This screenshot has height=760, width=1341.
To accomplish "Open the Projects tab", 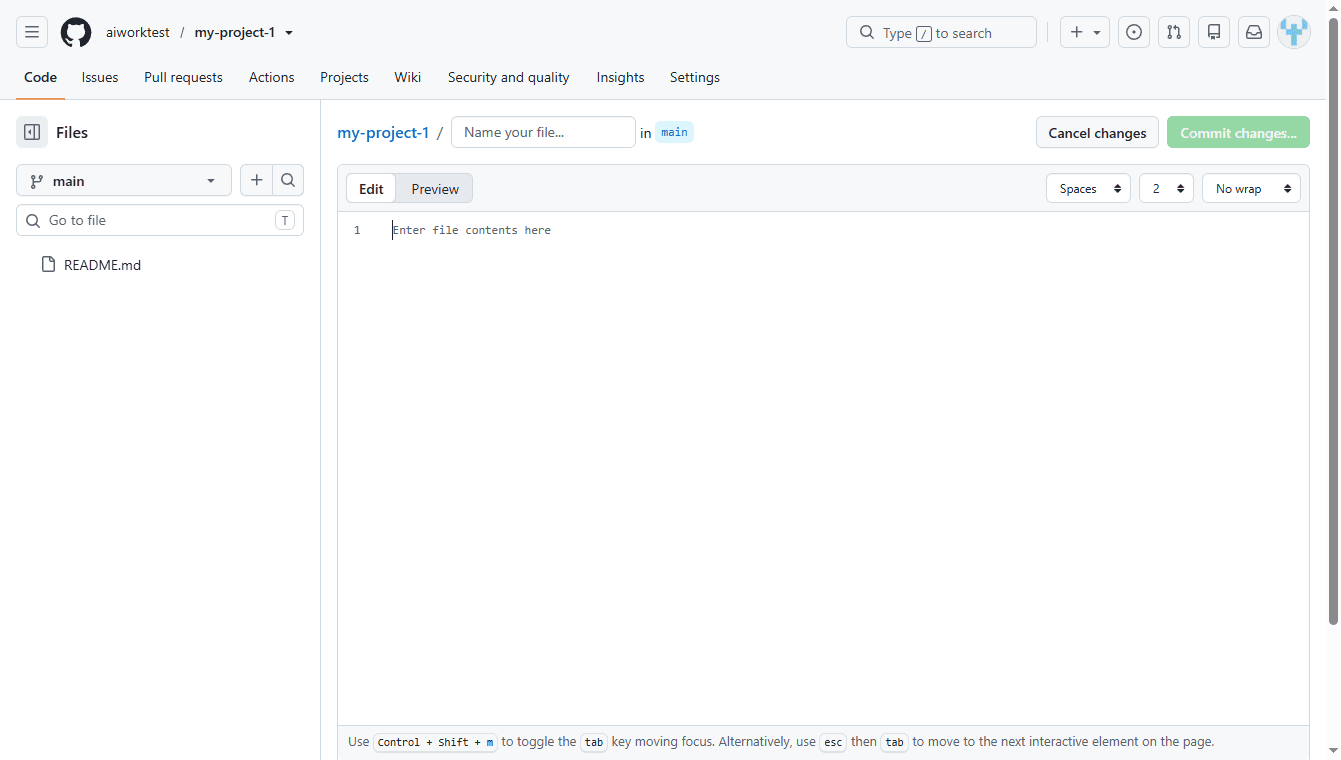I will point(344,77).
